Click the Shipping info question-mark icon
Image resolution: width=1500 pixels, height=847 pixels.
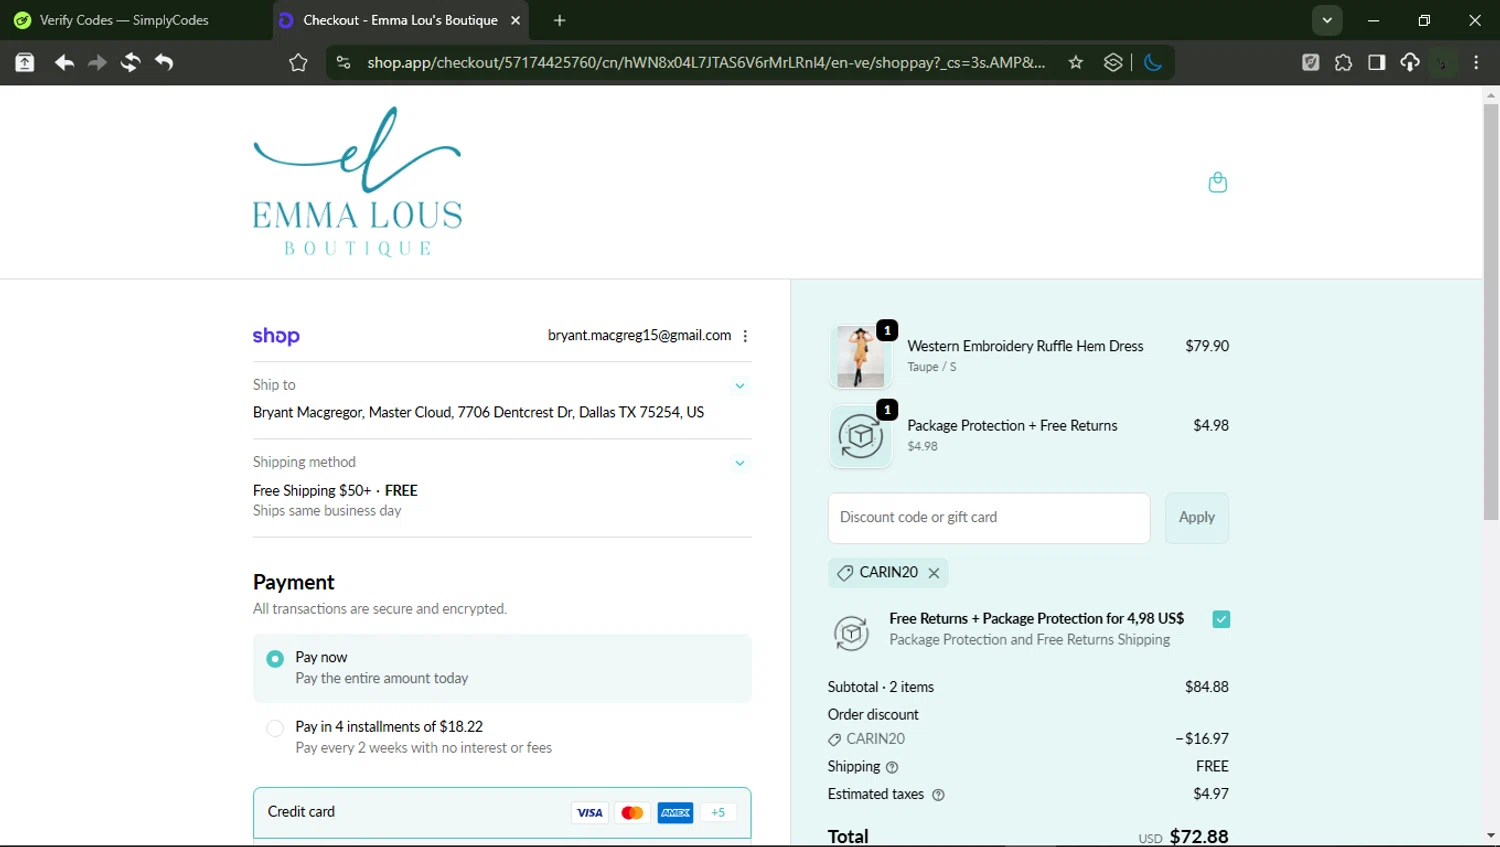tap(892, 767)
